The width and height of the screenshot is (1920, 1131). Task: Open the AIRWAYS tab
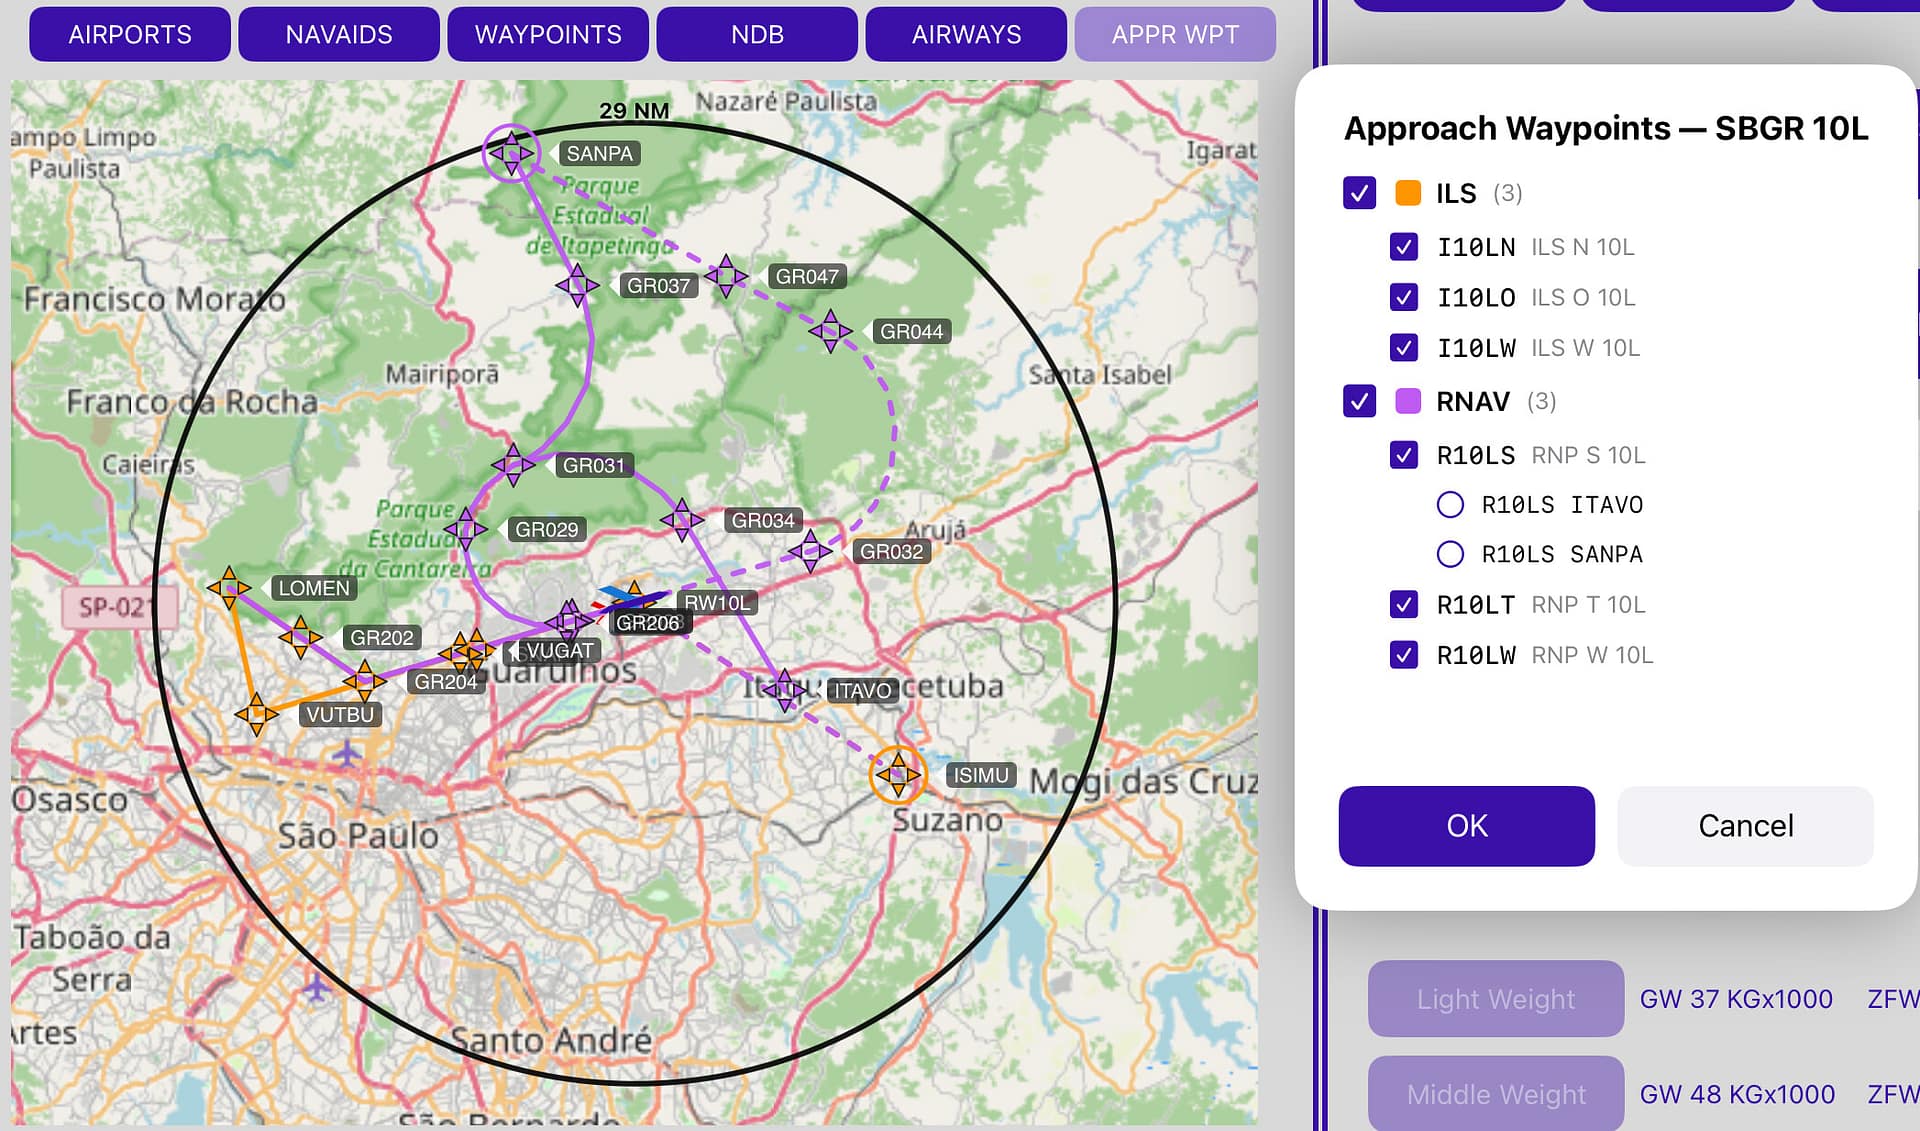(966, 34)
